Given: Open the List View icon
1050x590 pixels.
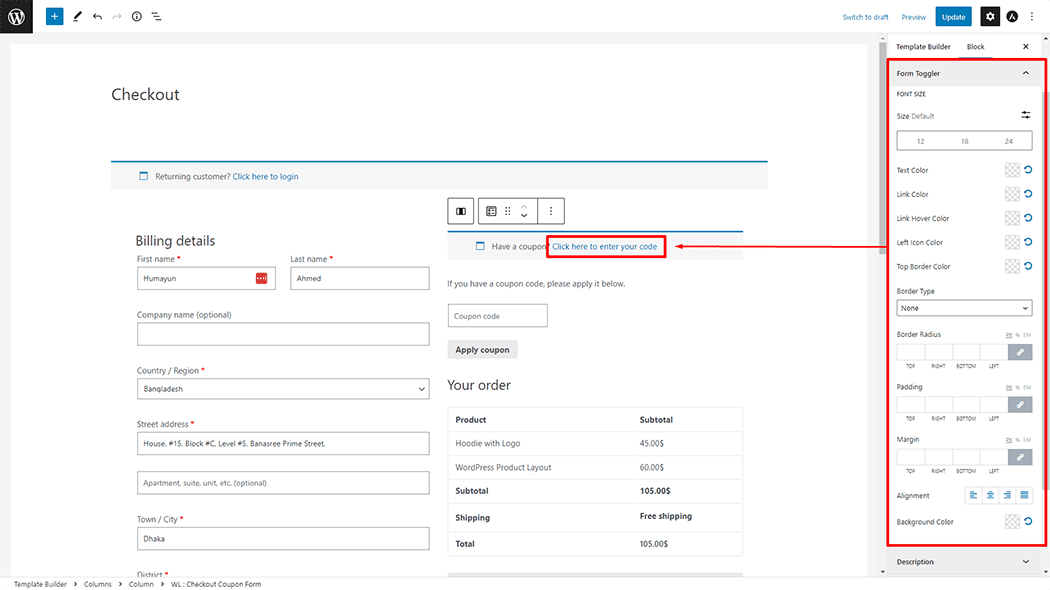Looking at the screenshot, I should tap(157, 17).
